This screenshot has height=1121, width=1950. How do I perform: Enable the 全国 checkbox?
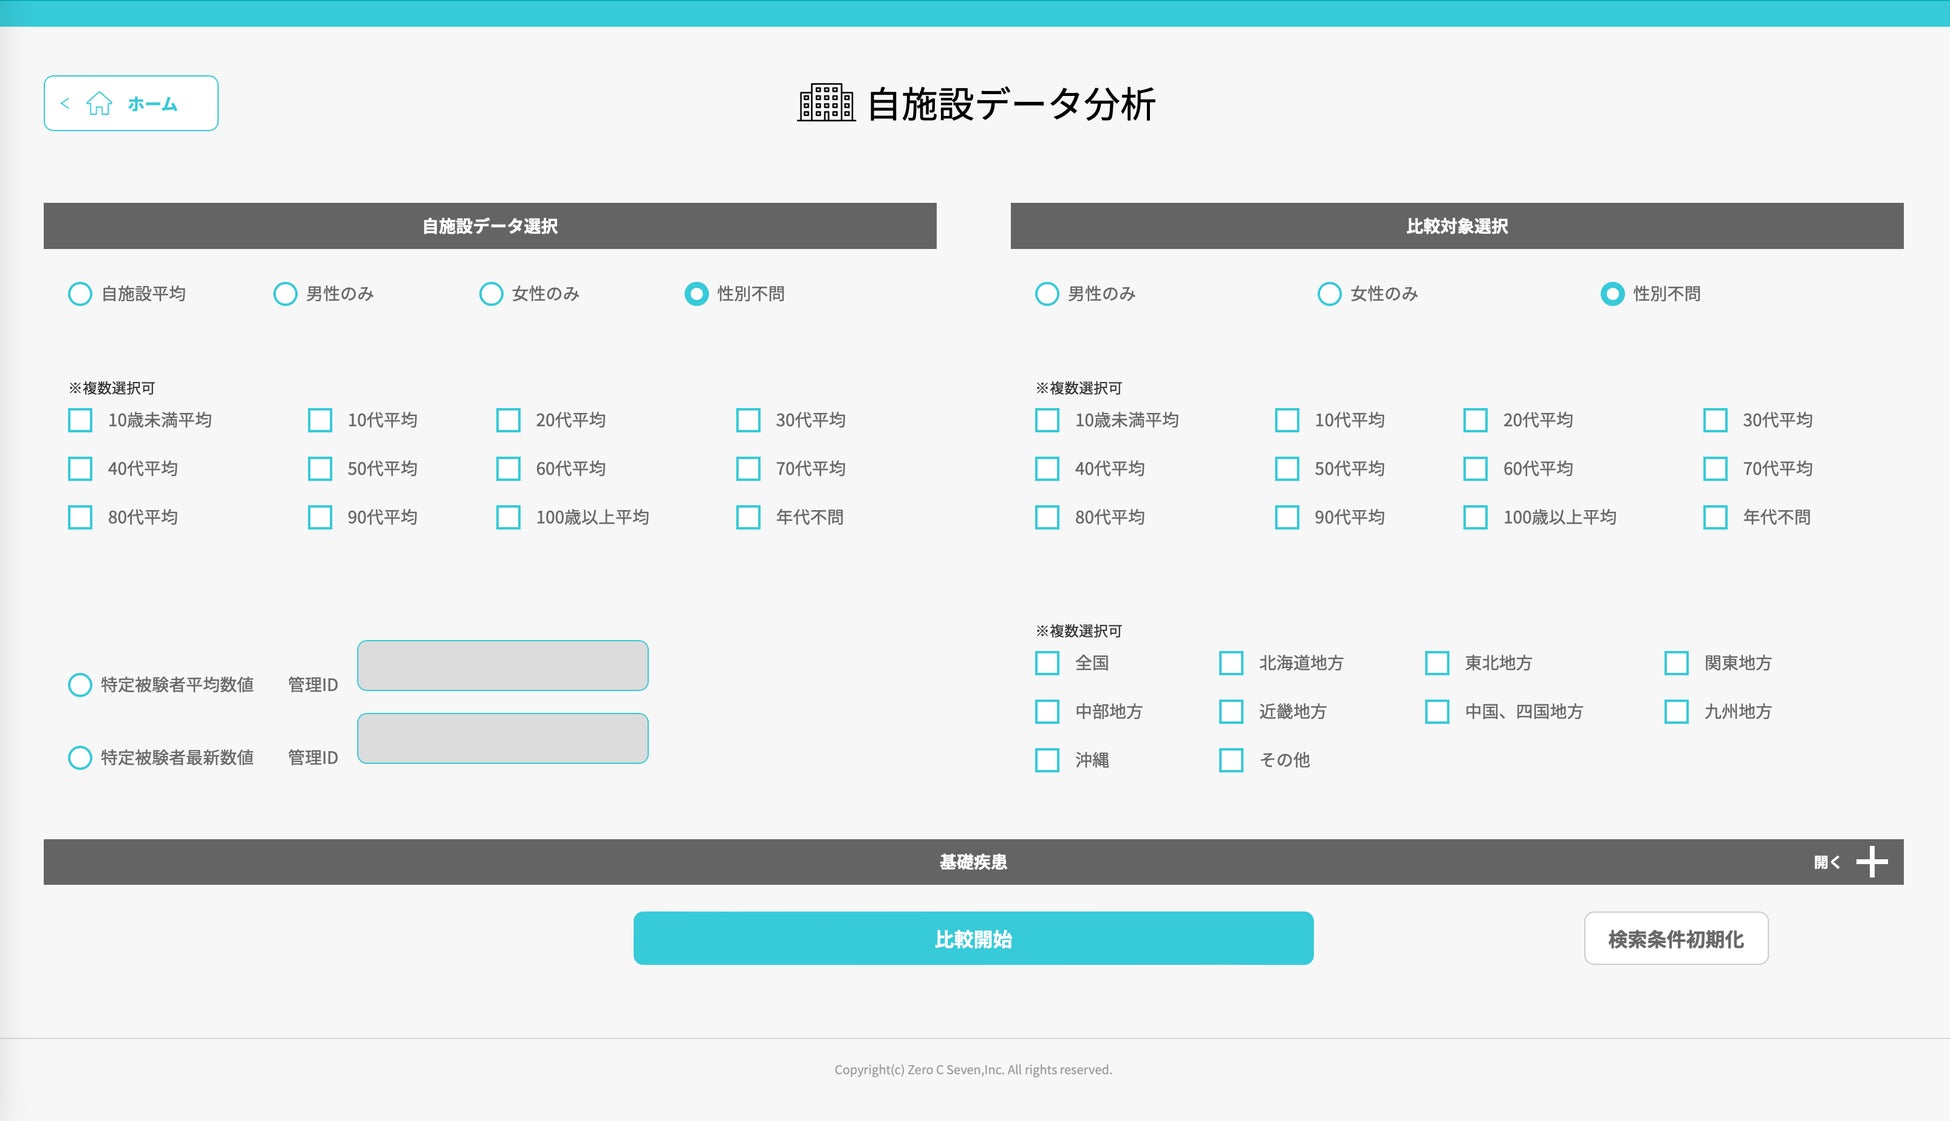click(x=1047, y=663)
